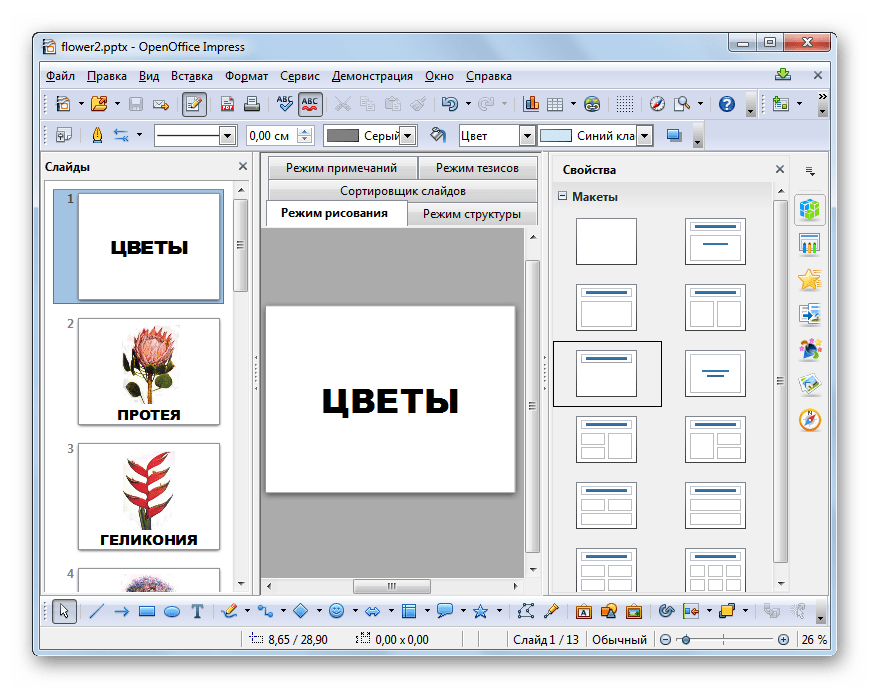
Task: Open the Цвет fill type dropdown
Action: click(x=527, y=135)
